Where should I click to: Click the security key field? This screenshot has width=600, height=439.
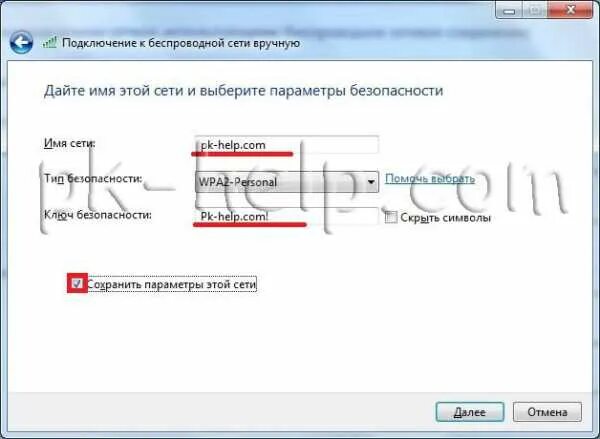click(286, 216)
